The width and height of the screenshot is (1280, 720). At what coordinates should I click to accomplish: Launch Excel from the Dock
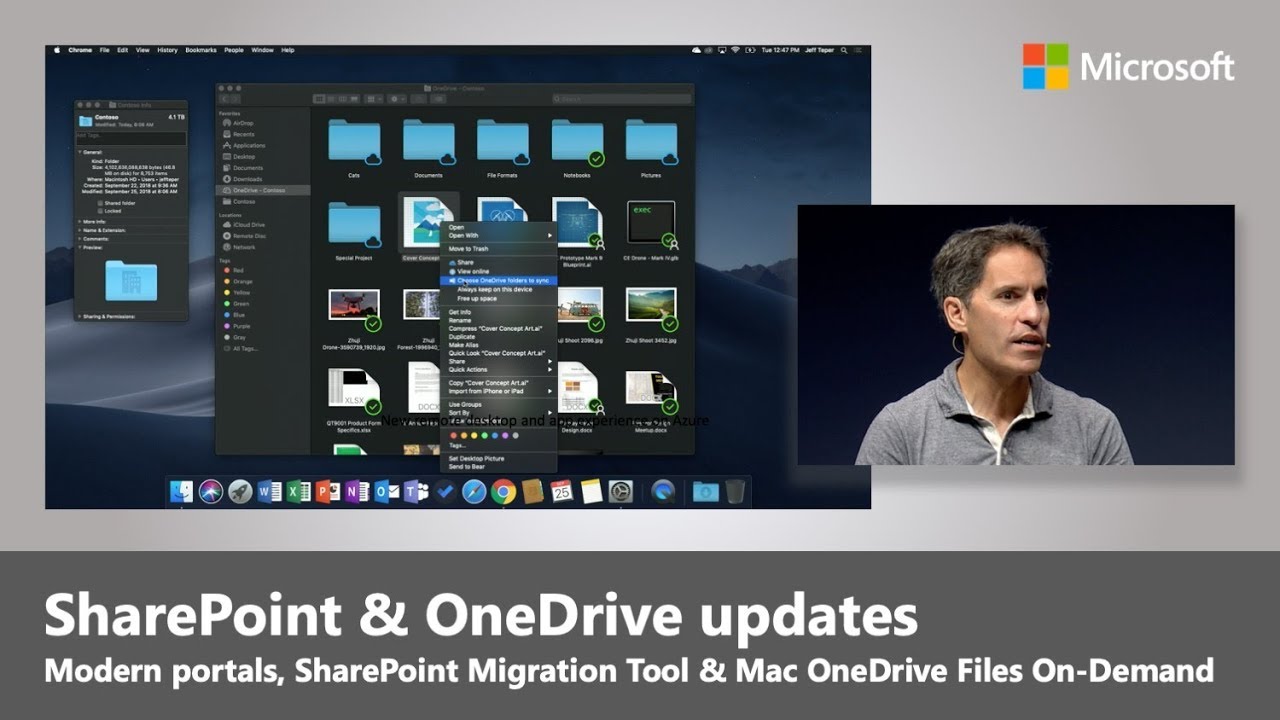pos(298,491)
